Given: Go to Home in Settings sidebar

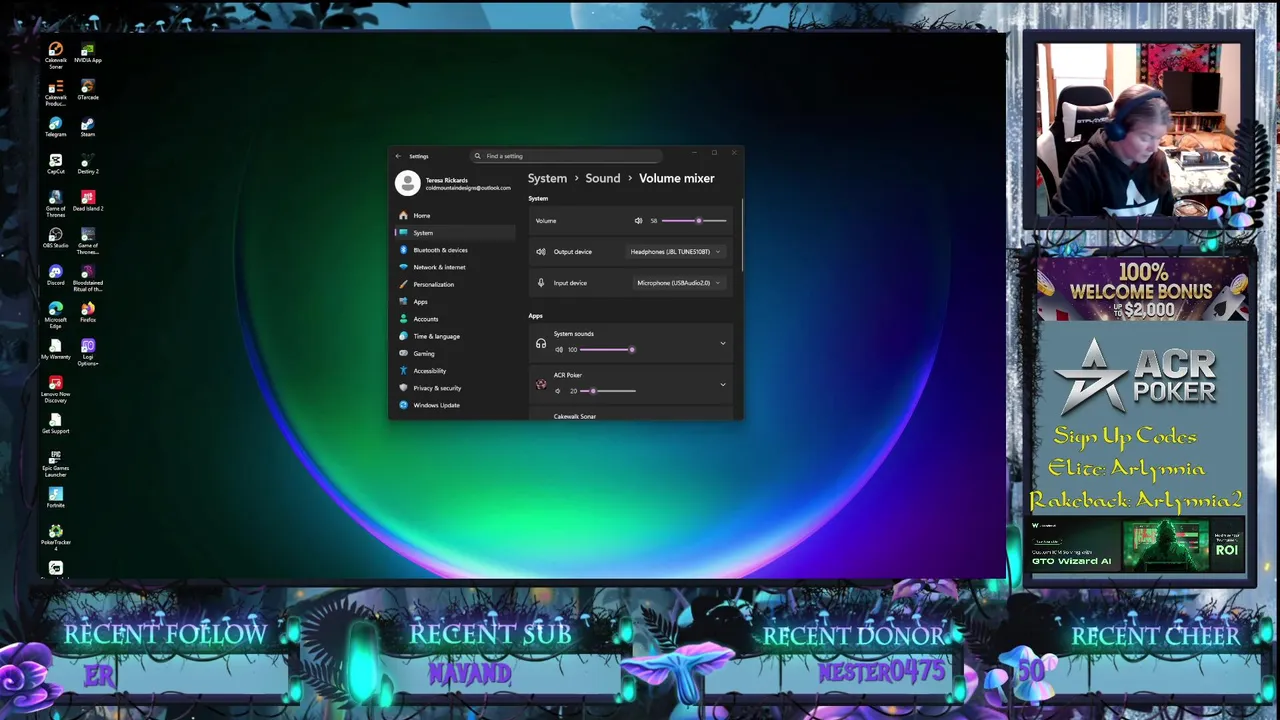Looking at the screenshot, I should coord(455,216).
